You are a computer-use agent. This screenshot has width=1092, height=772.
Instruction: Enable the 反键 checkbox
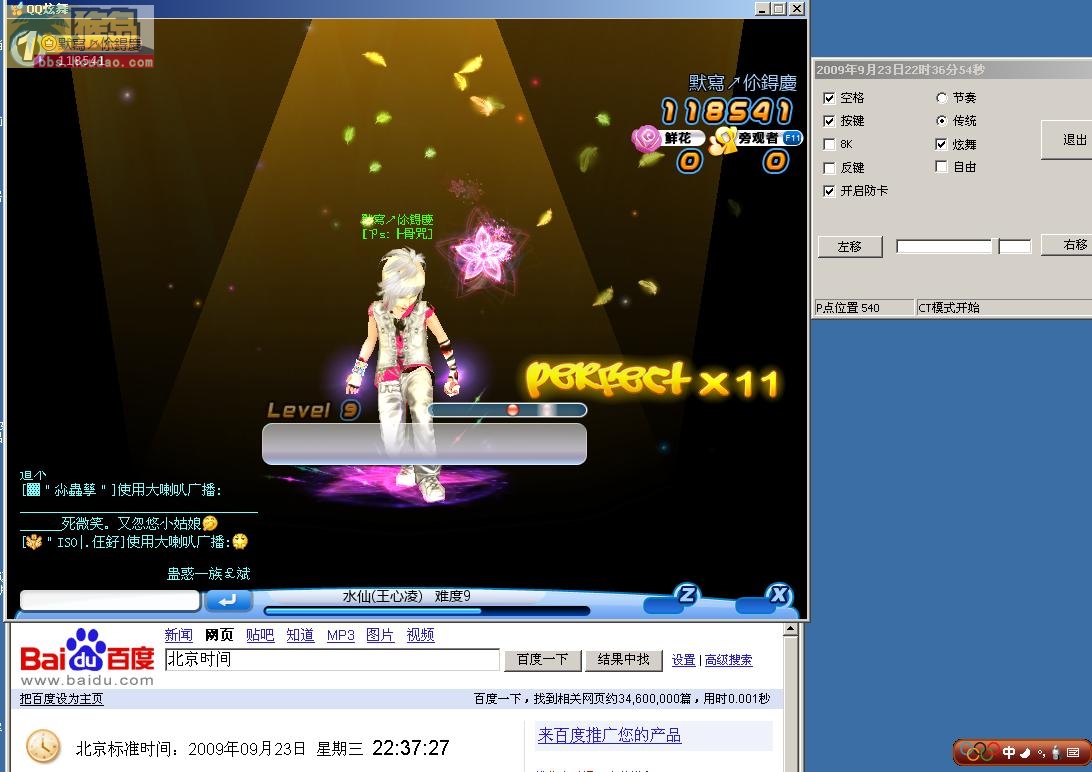829,168
